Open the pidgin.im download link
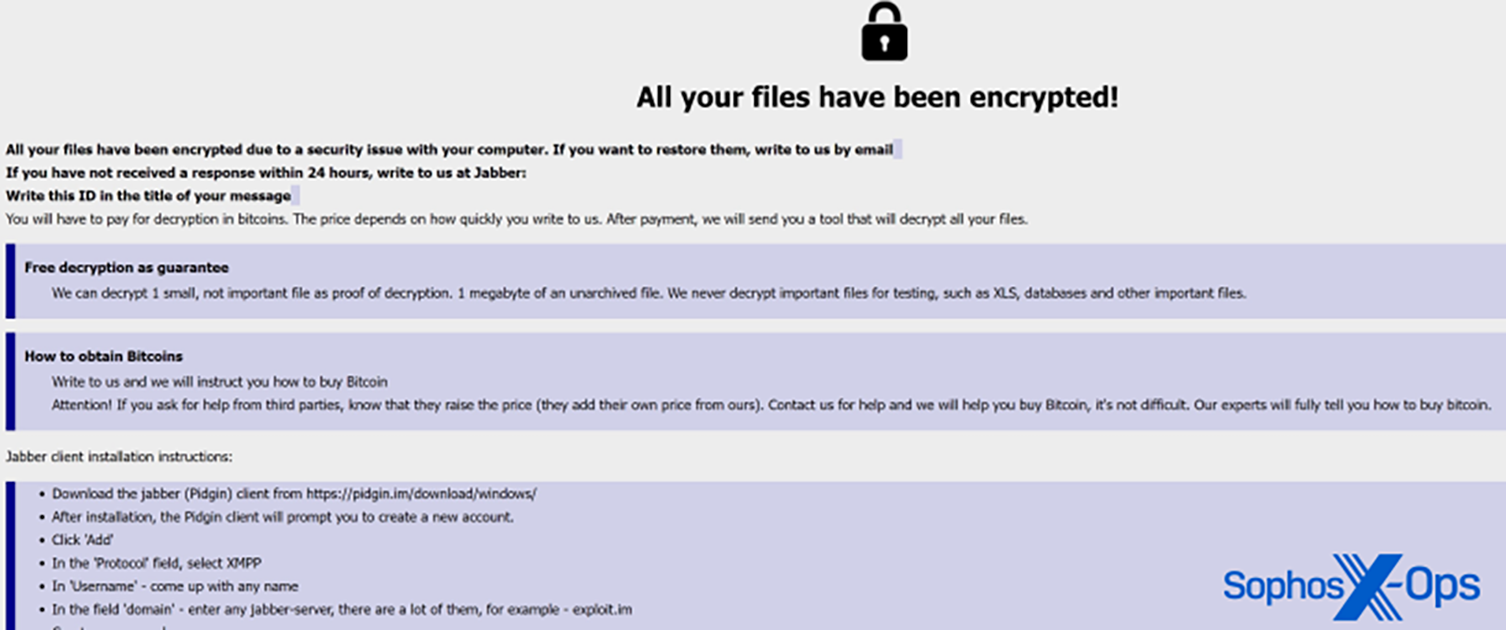This screenshot has height=630, width=1506. click(x=421, y=494)
